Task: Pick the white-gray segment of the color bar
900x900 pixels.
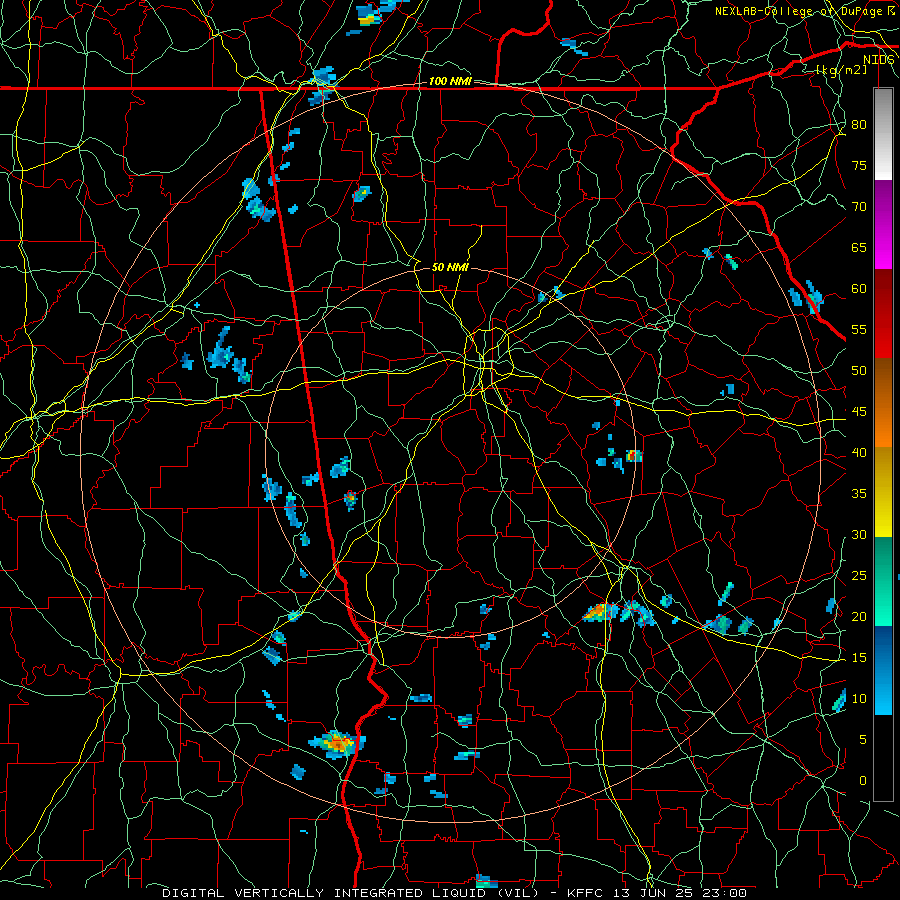Action: click(x=883, y=134)
